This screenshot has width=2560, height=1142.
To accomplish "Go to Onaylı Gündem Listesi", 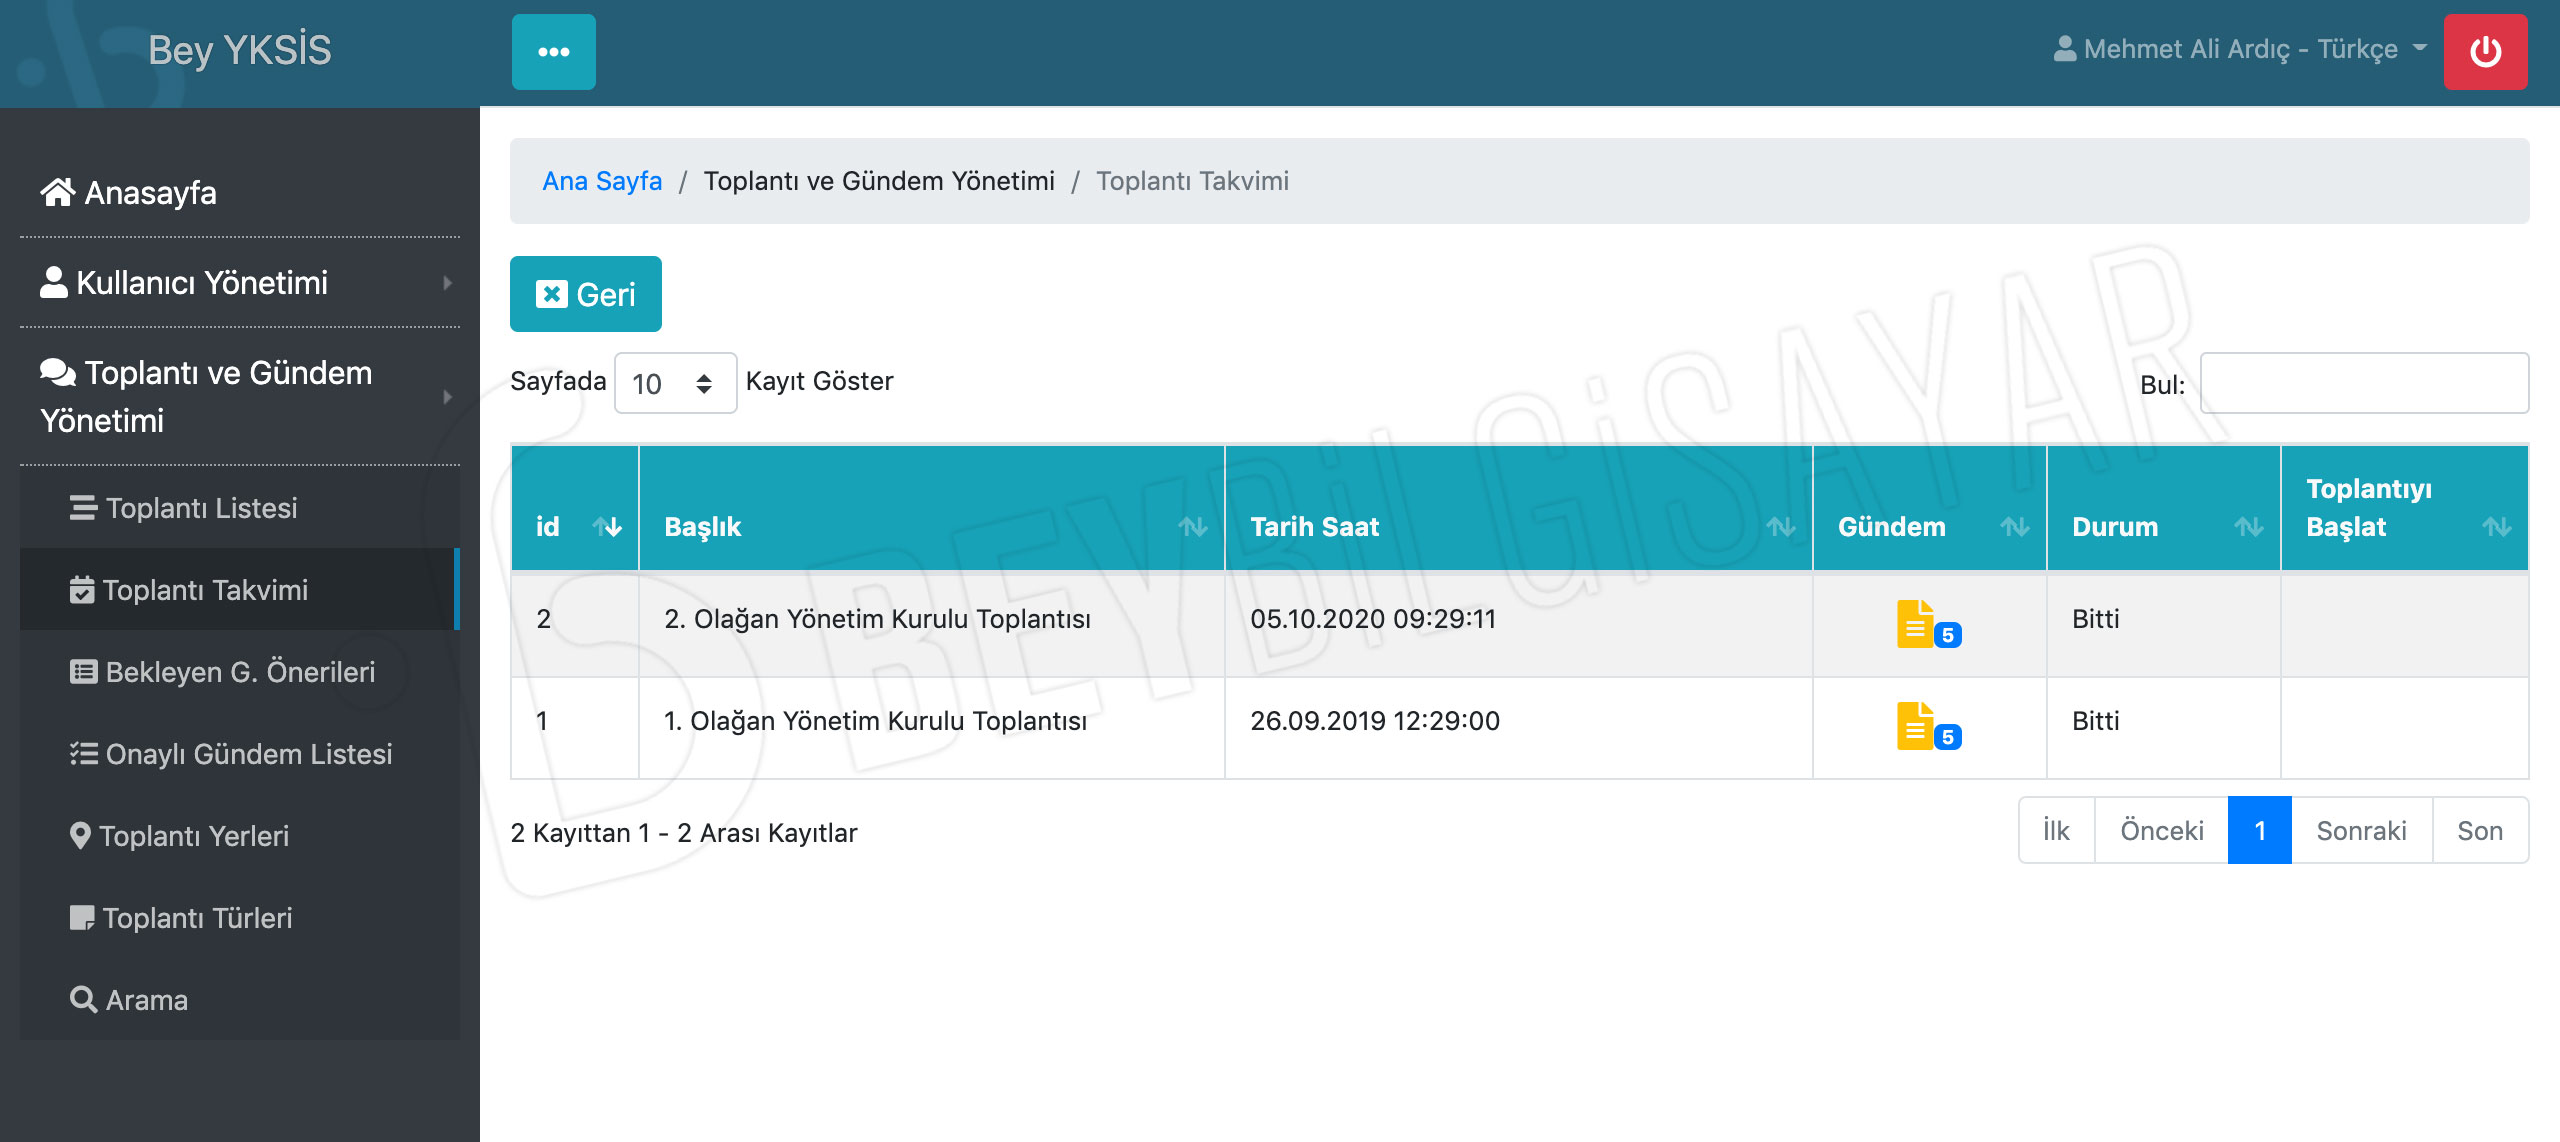I will coord(248,754).
